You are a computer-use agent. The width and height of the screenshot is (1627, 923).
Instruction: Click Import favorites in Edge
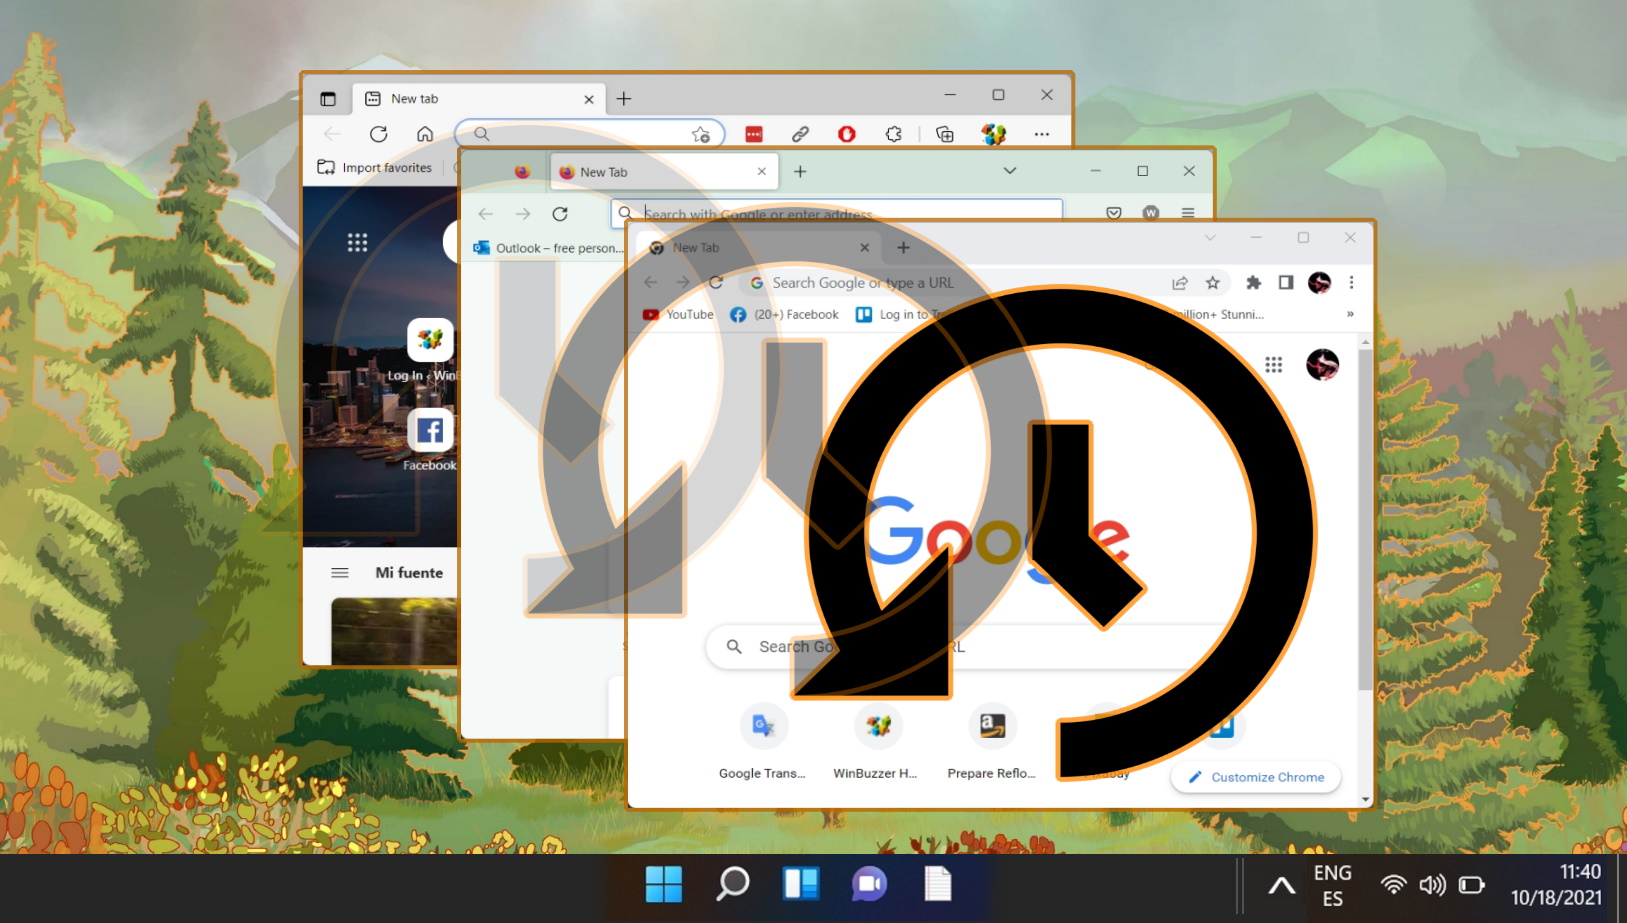pos(375,168)
